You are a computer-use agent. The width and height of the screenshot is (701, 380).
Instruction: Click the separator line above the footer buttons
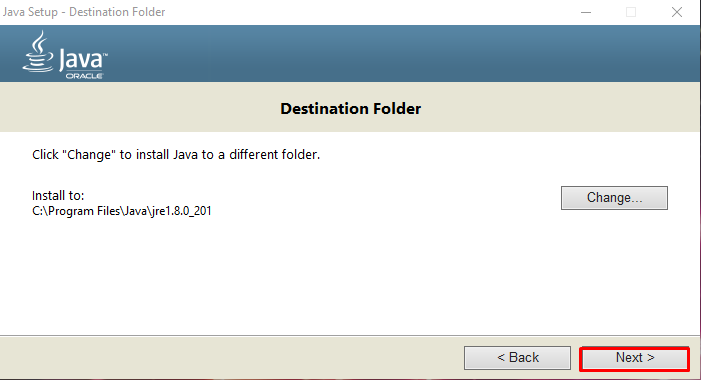pyautogui.click(x=350, y=335)
